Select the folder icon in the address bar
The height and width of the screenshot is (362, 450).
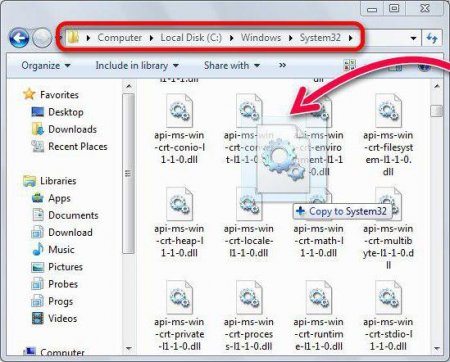73,37
